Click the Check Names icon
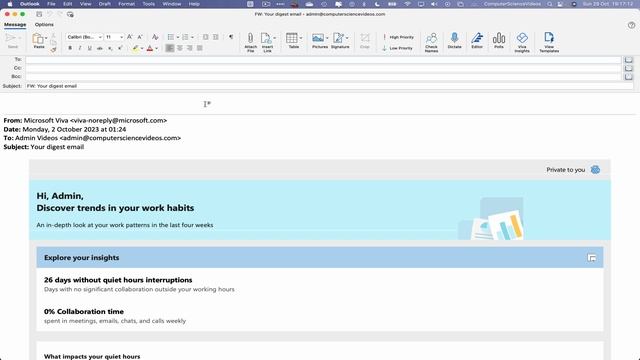The image size is (640, 360). (431, 38)
